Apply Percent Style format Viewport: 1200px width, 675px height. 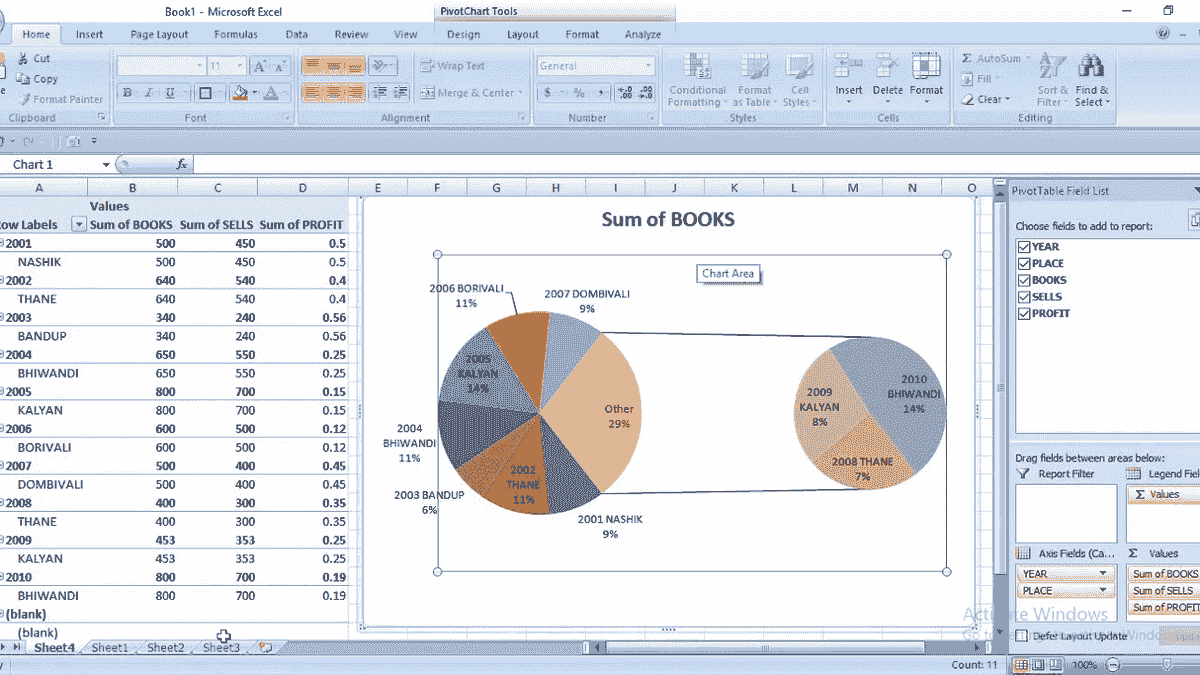point(578,93)
